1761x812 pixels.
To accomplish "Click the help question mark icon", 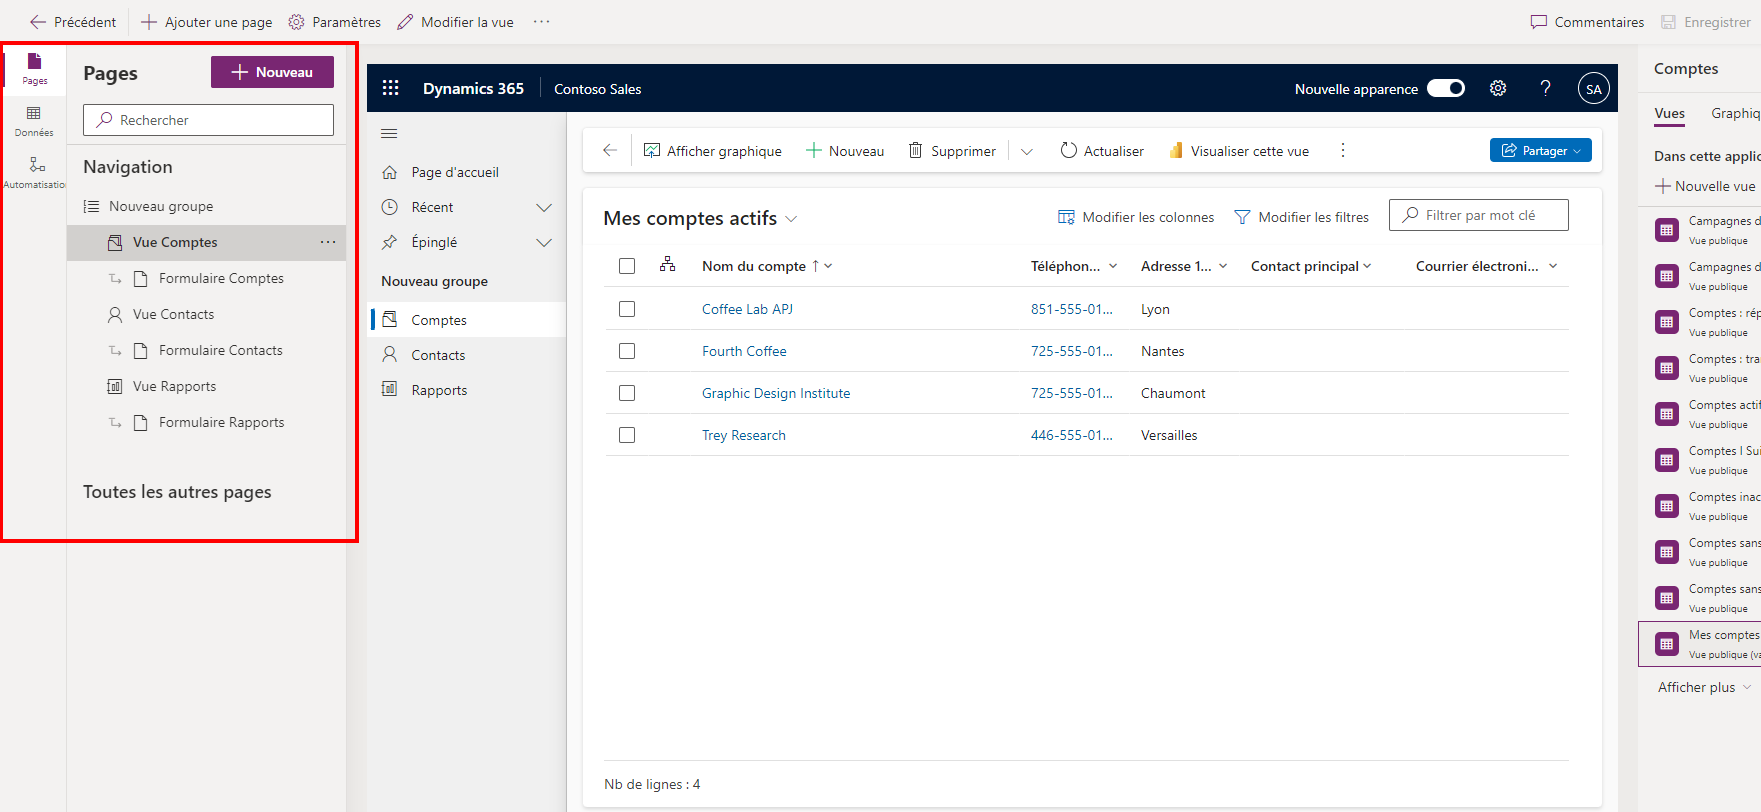I will (x=1545, y=88).
